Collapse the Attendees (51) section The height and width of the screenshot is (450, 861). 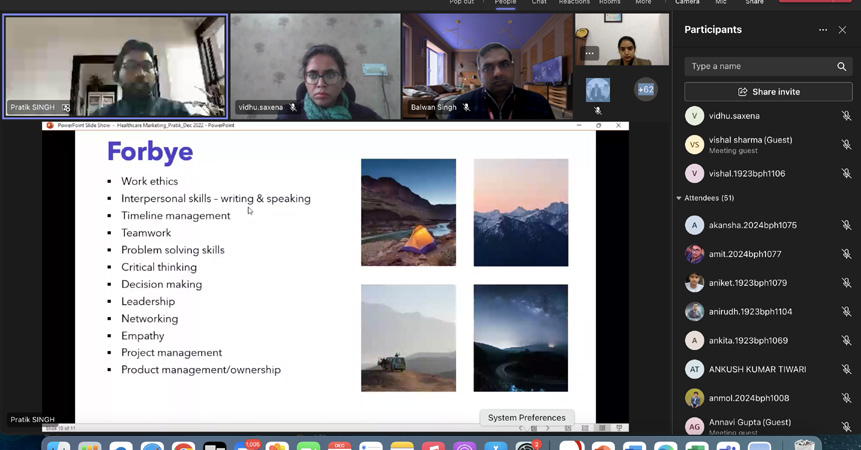[679, 198]
